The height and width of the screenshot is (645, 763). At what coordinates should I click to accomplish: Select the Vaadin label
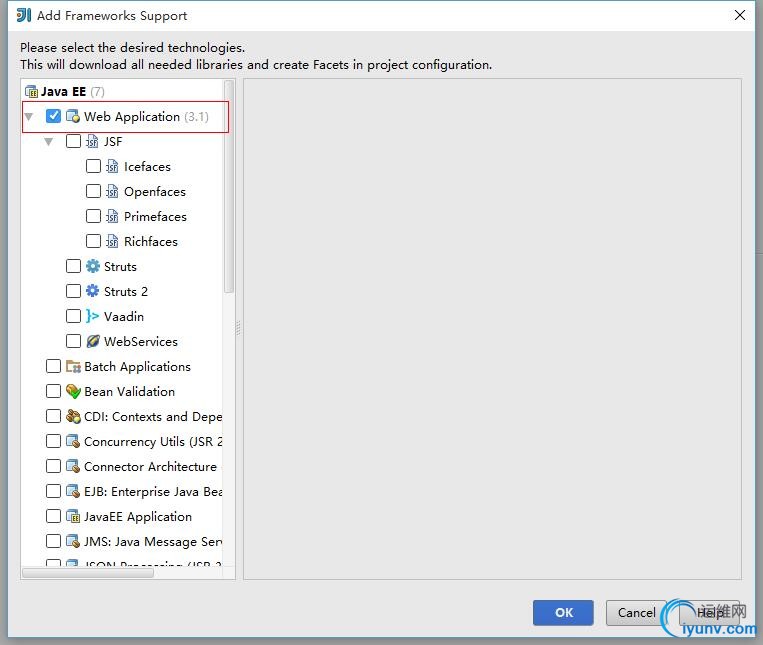click(x=124, y=317)
